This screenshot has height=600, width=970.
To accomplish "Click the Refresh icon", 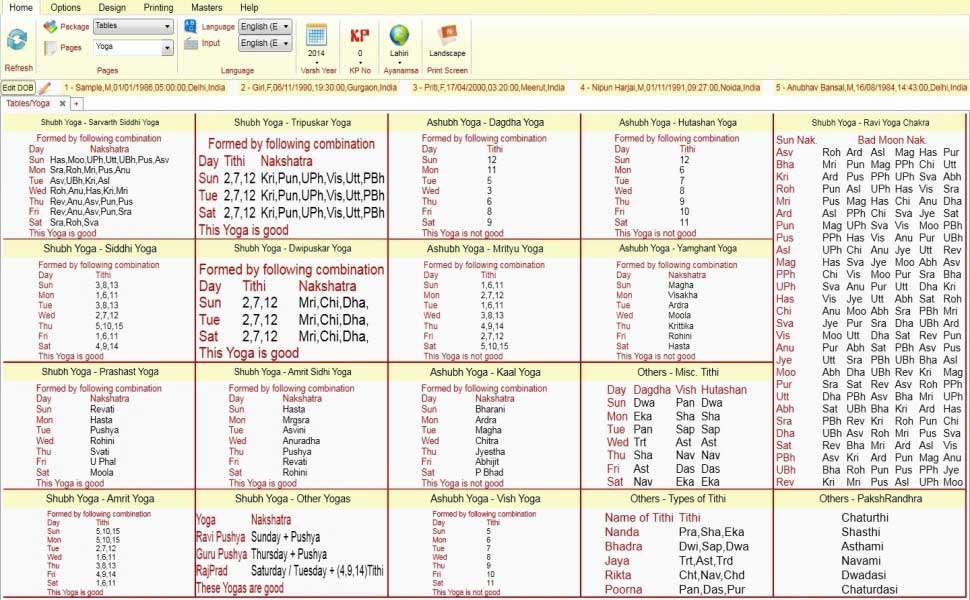I will click(17, 40).
